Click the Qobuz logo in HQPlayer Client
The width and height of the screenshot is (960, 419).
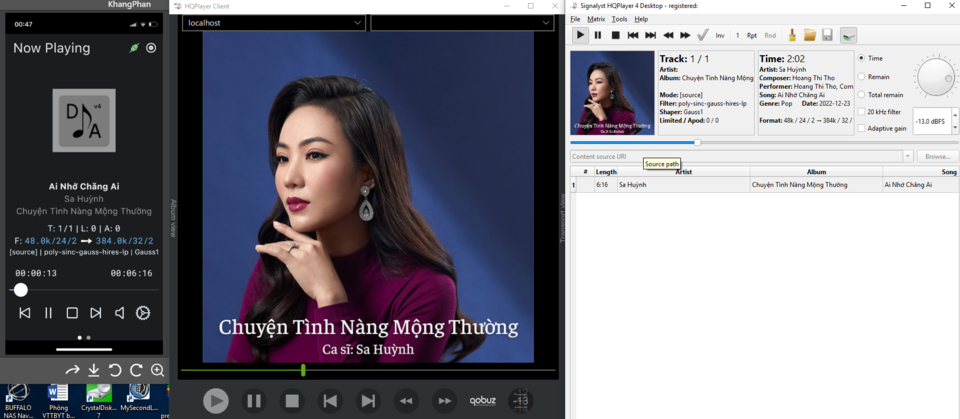(482, 401)
